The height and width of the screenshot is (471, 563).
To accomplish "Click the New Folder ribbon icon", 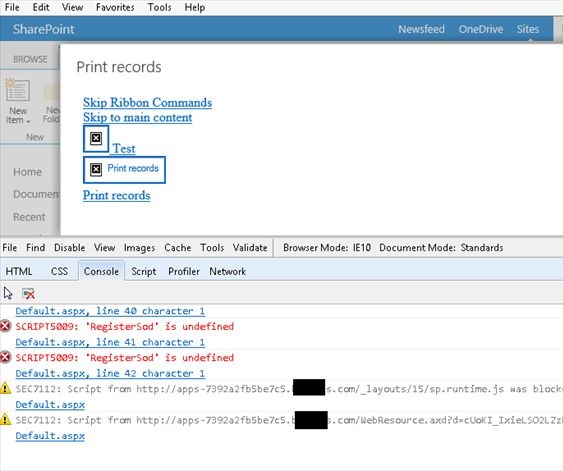I will [51, 92].
